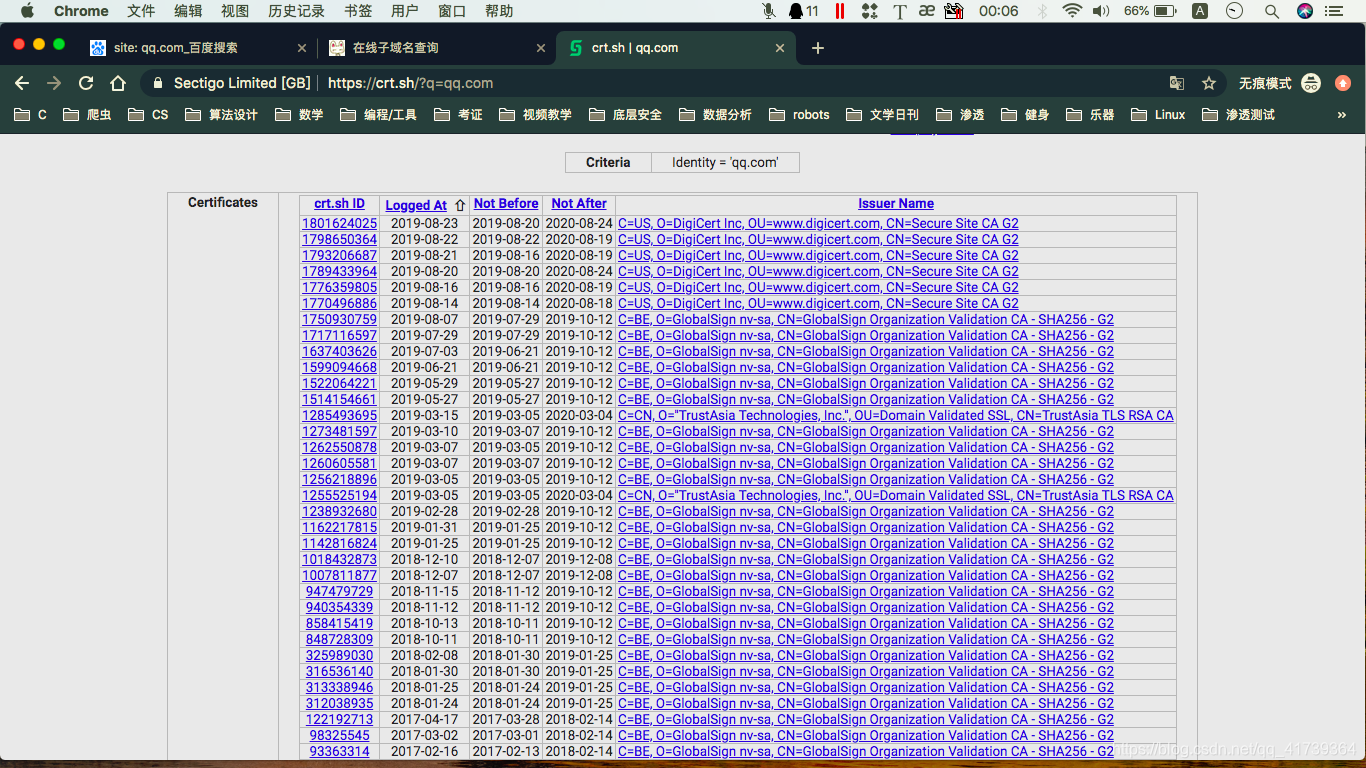Open a new tab with the plus button
1366x768 pixels.
coord(818,48)
